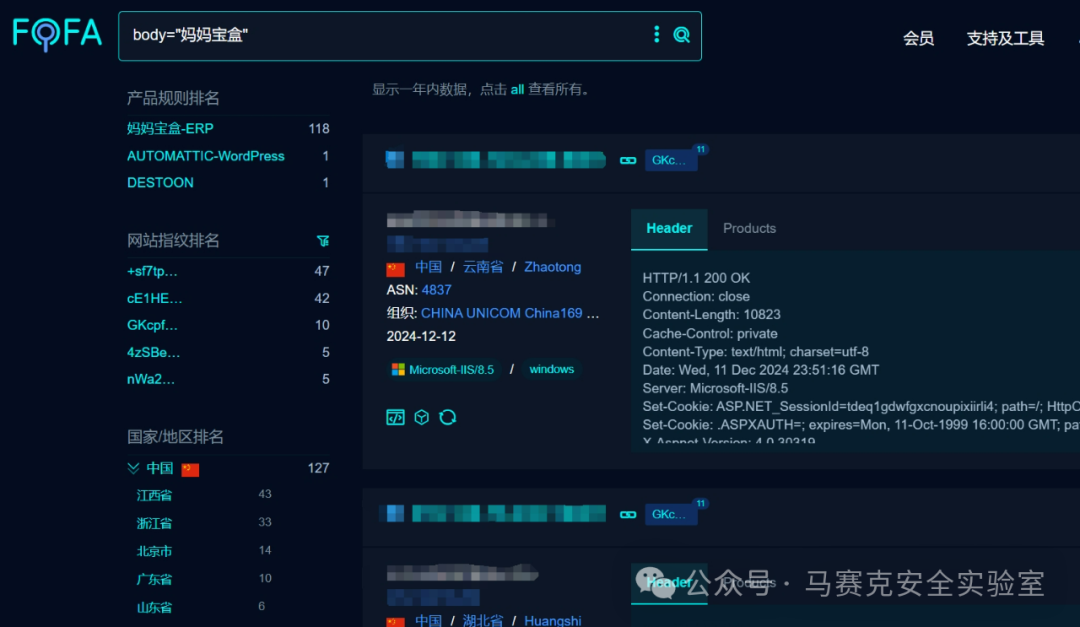Viewport: 1080px width, 627px height.
Task: Click the cube product icon under Zhaotong result
Action: [422, 417]
